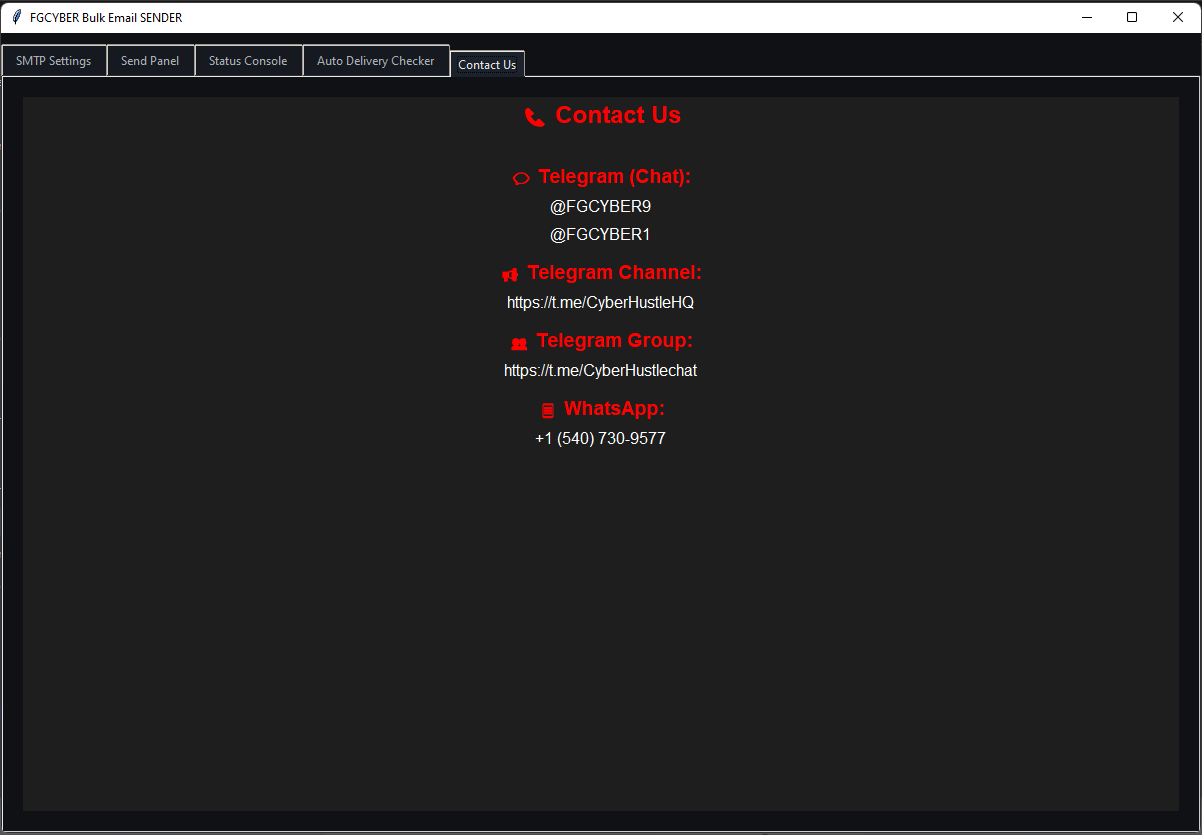Minimize the FGCYBER application window
This screenshot has height=835, width=1202.
click(x=1086, y=17)
